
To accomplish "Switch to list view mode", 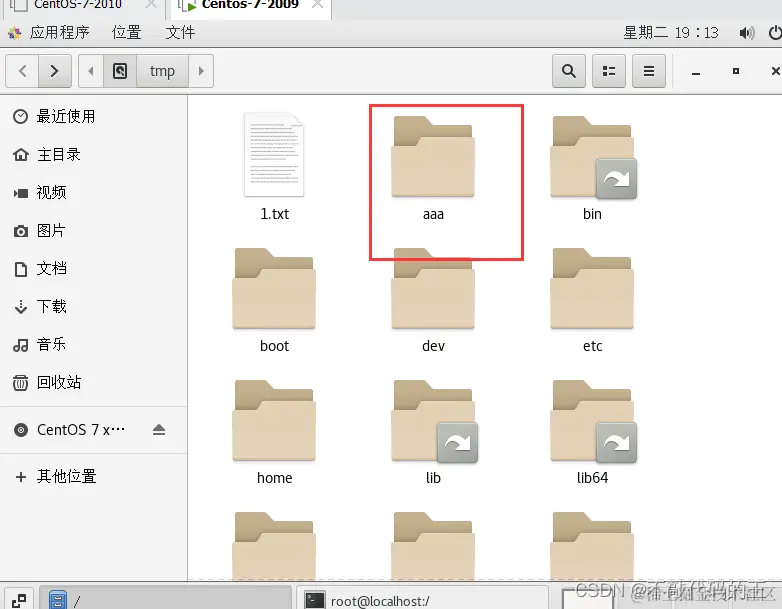I will (x=608, y=71).
